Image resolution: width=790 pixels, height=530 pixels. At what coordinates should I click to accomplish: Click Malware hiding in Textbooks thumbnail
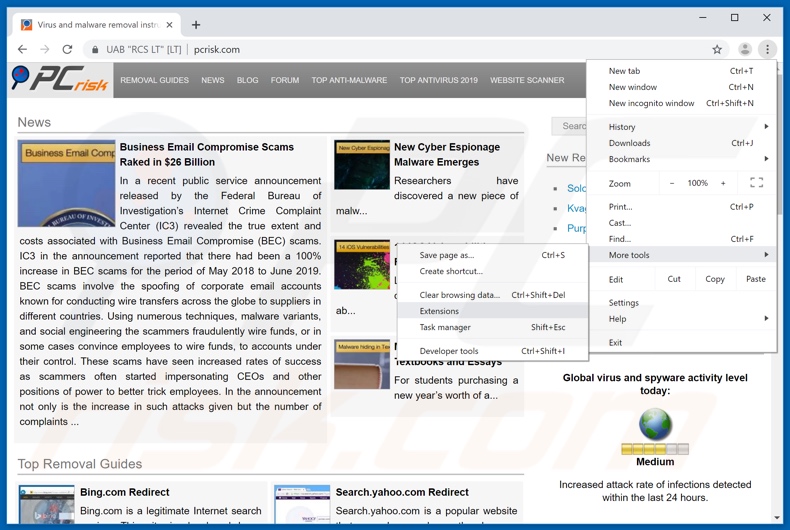362,364
